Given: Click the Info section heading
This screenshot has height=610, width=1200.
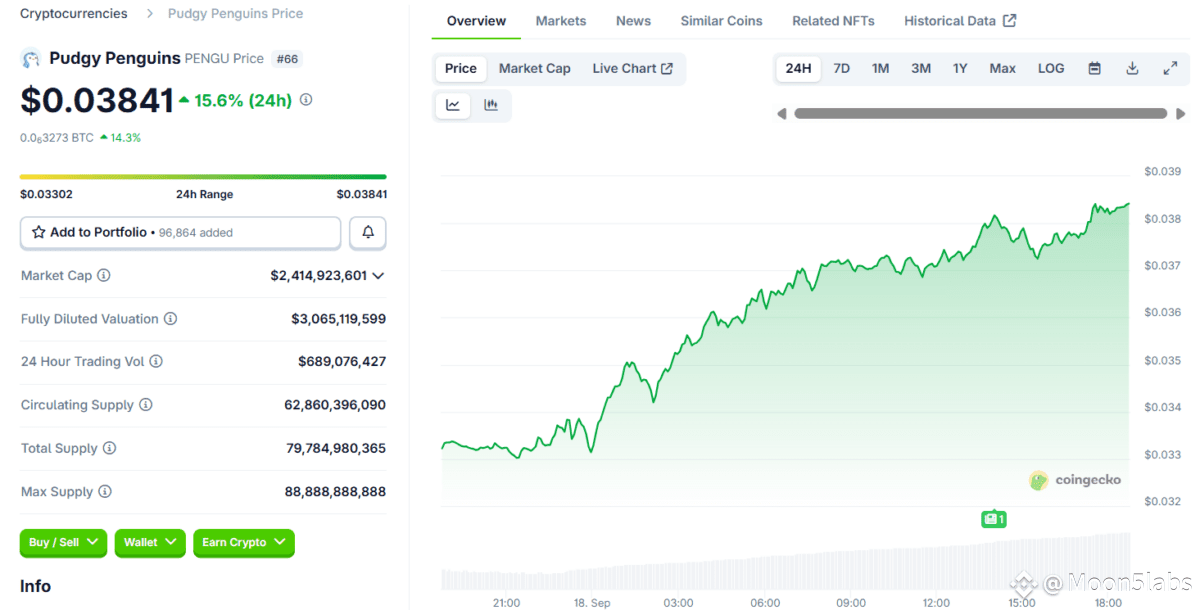Looking at the screenshot, I should [36, 587].
